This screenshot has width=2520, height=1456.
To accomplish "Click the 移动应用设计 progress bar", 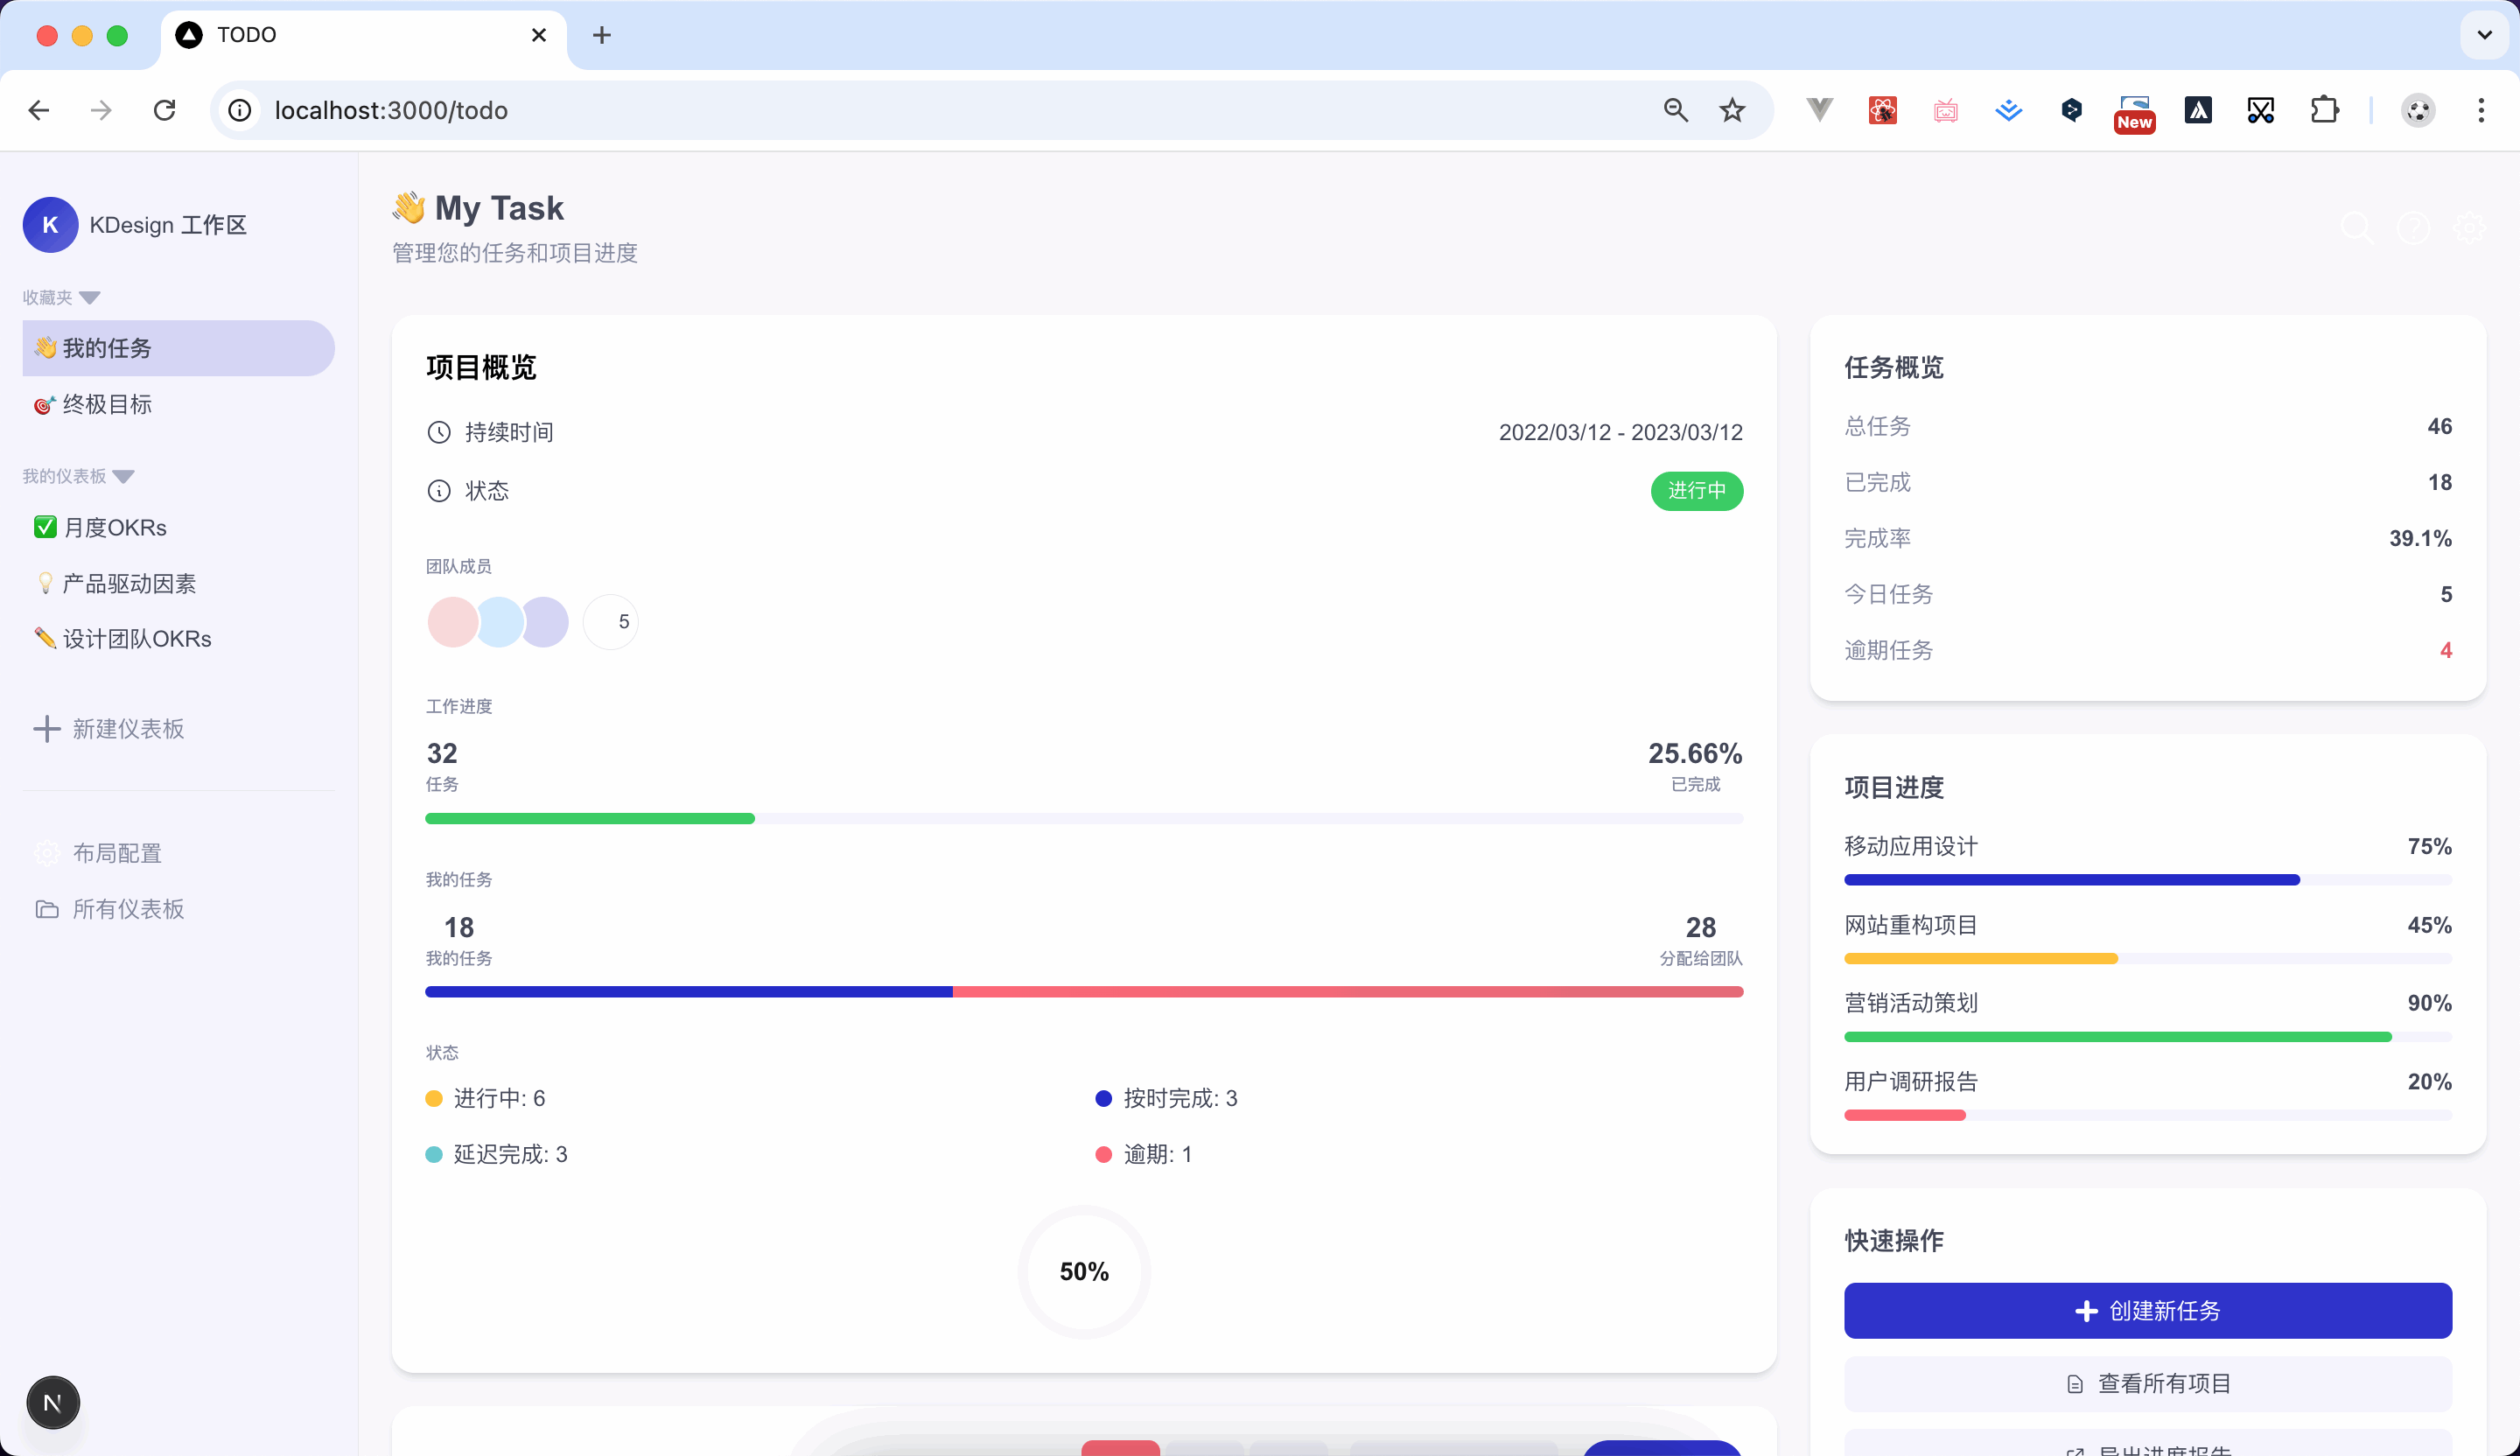I will pos(2147,880).
